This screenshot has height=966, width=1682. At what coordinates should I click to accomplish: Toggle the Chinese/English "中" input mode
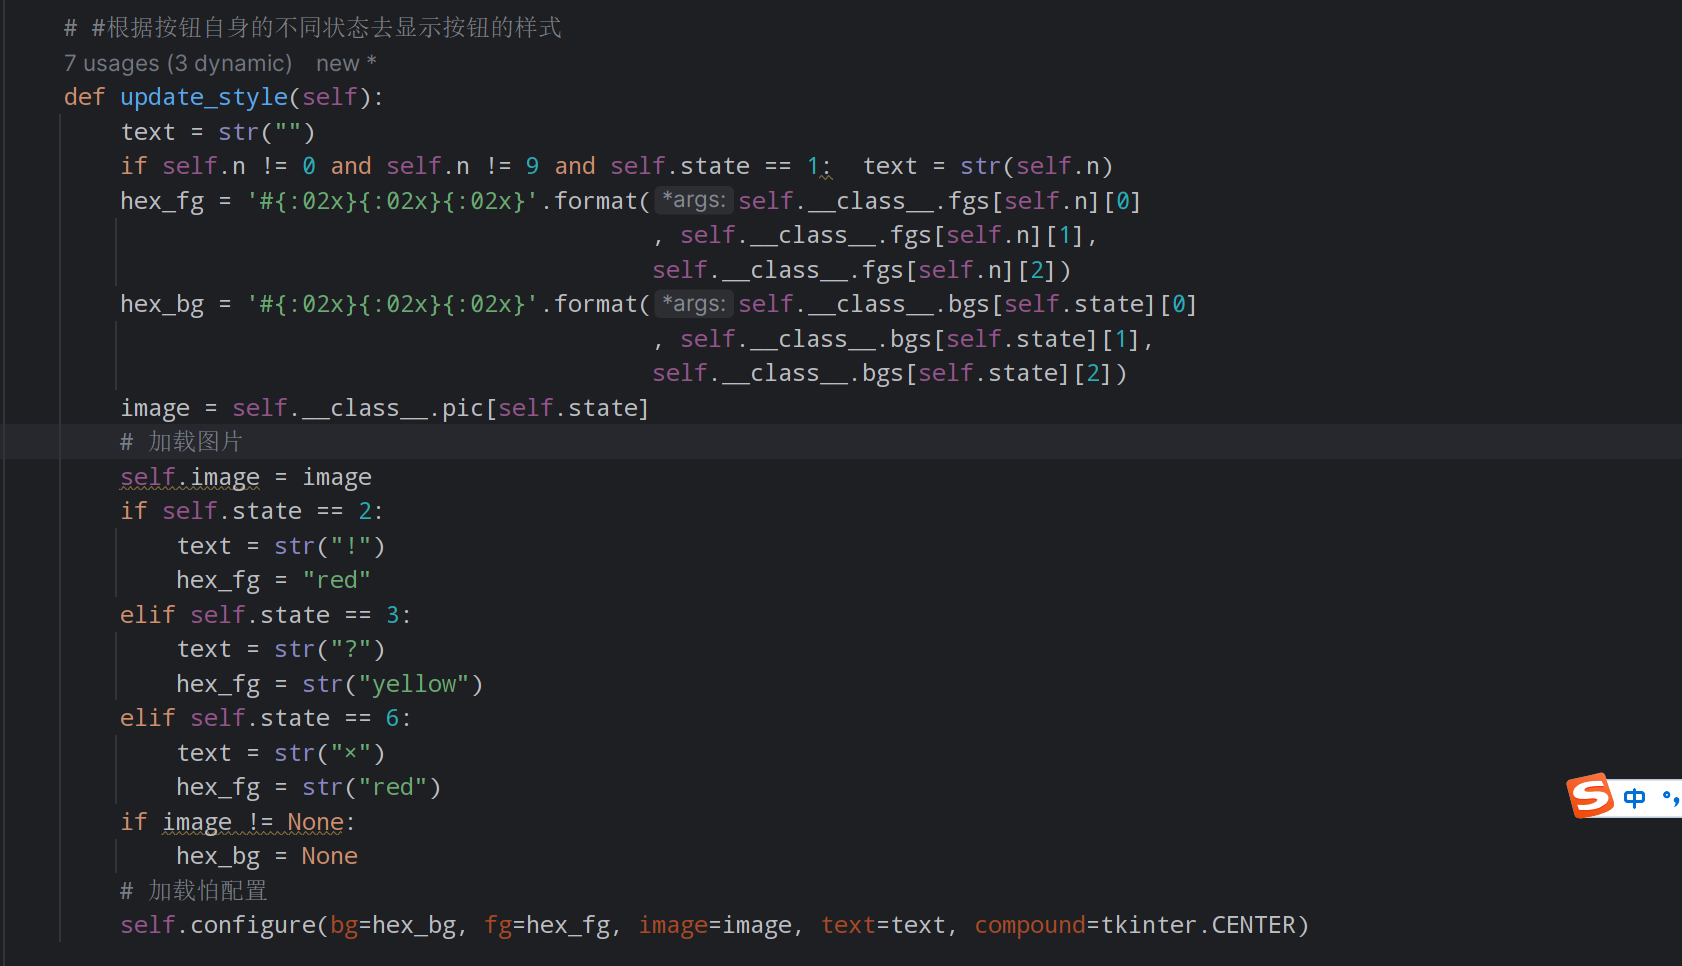(1634, 798)
